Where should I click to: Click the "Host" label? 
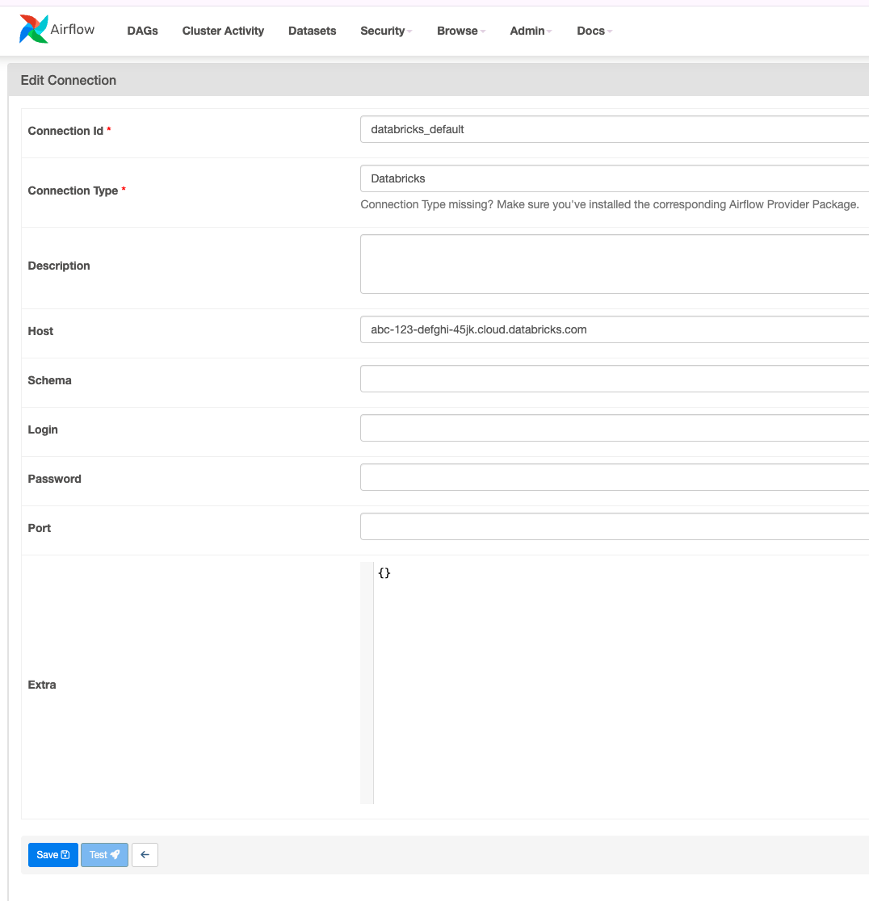tap(40, 331)
